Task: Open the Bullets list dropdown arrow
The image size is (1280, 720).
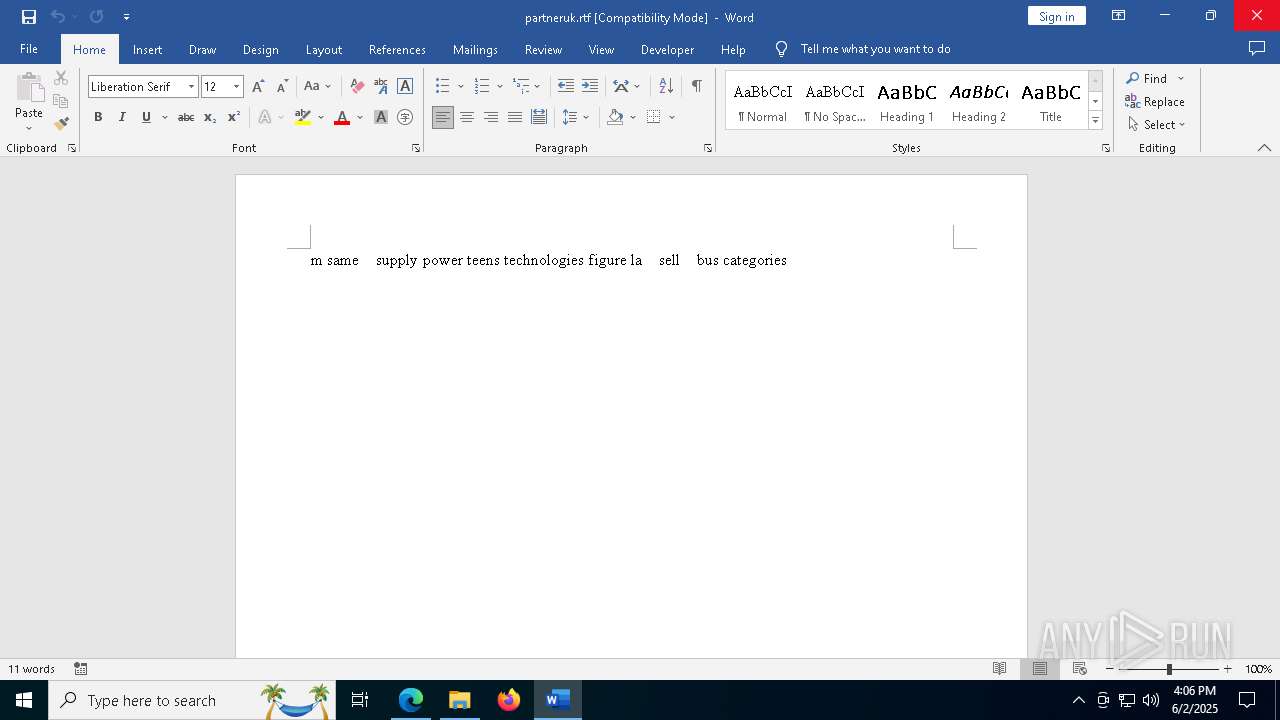Action: pyautogui.click(x=460, y=87)
